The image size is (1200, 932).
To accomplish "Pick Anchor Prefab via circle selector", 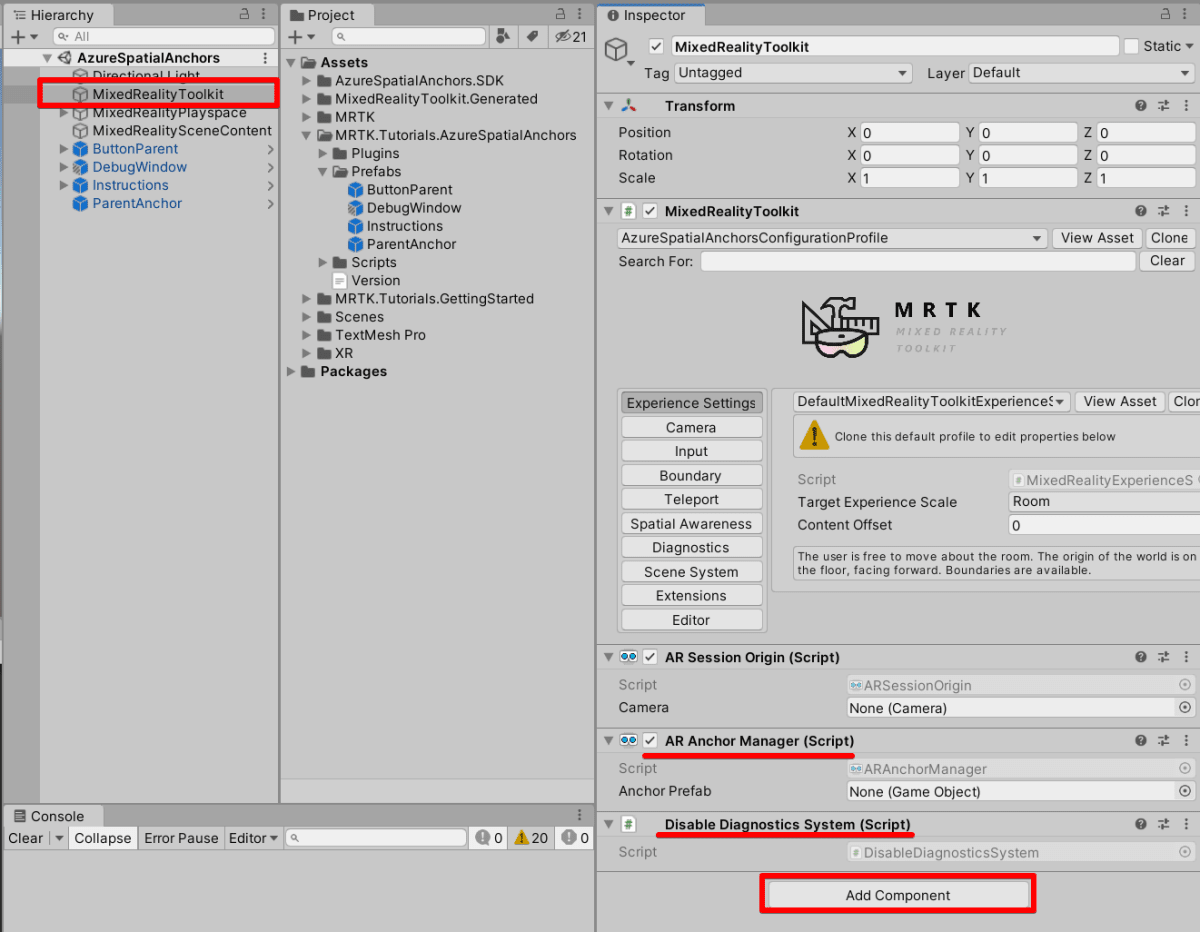I will [1185, 792].
